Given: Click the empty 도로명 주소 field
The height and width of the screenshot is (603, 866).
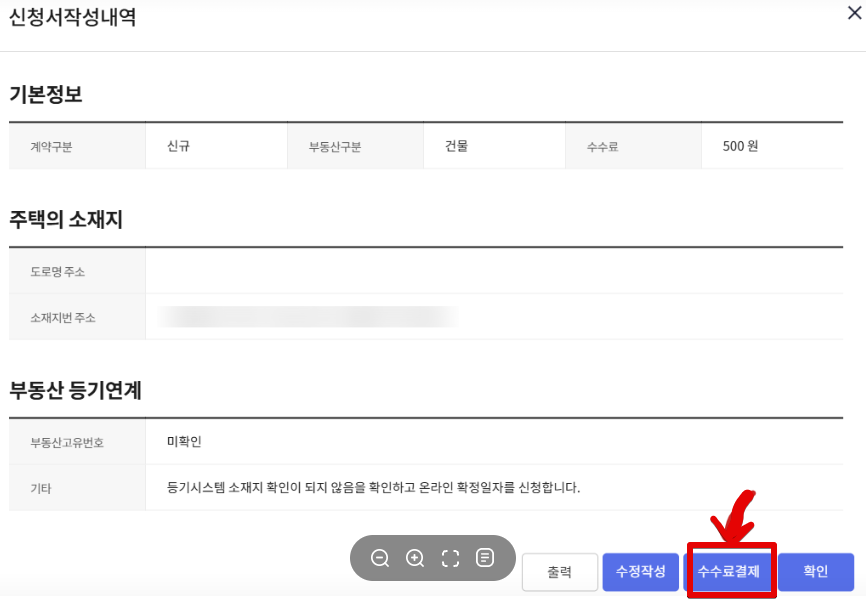Looking at the screenshot, I should pos(500,271).
